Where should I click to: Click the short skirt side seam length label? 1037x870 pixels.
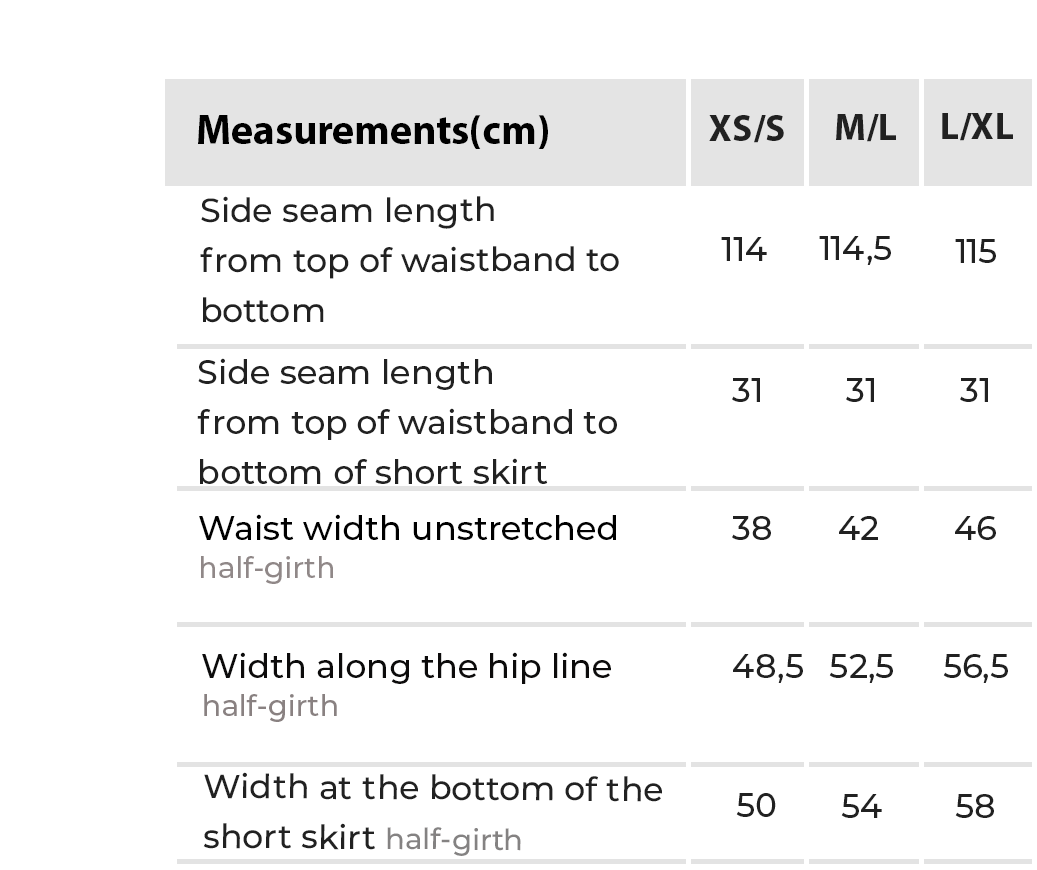pyautogui.click(x=407, y=422)
